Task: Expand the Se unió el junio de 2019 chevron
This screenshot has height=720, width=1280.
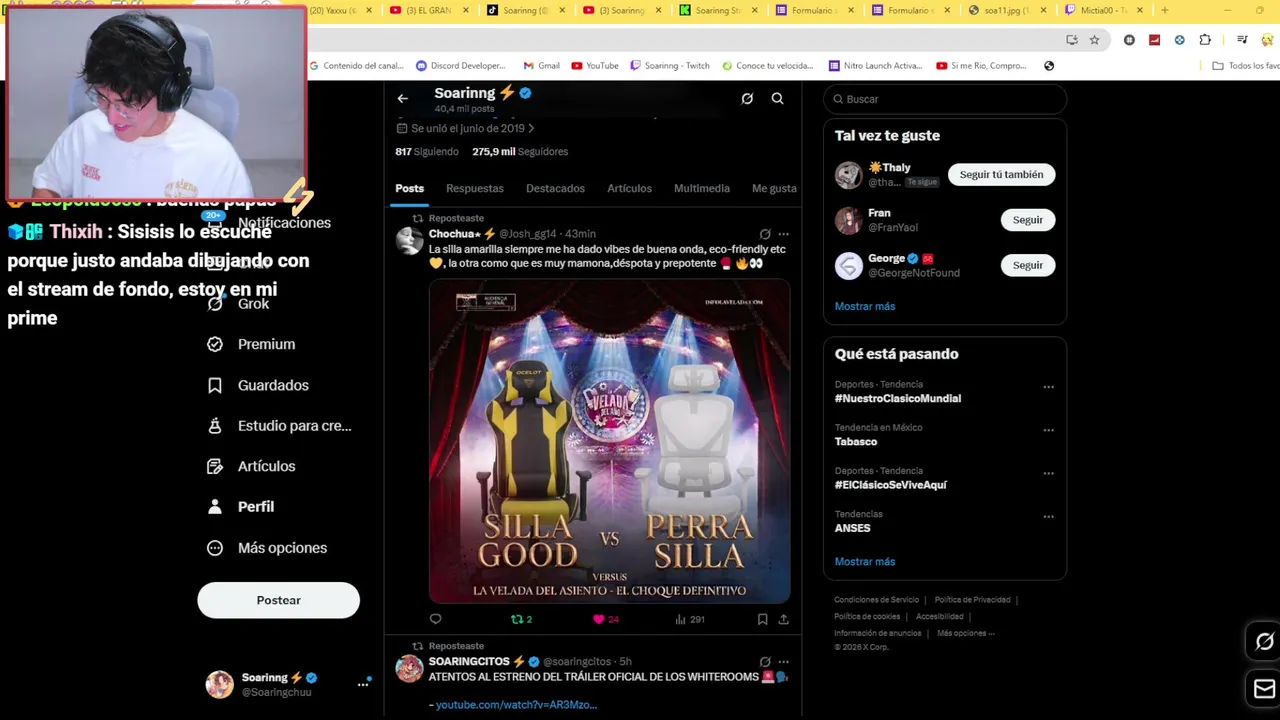Action: coord(531,129)
